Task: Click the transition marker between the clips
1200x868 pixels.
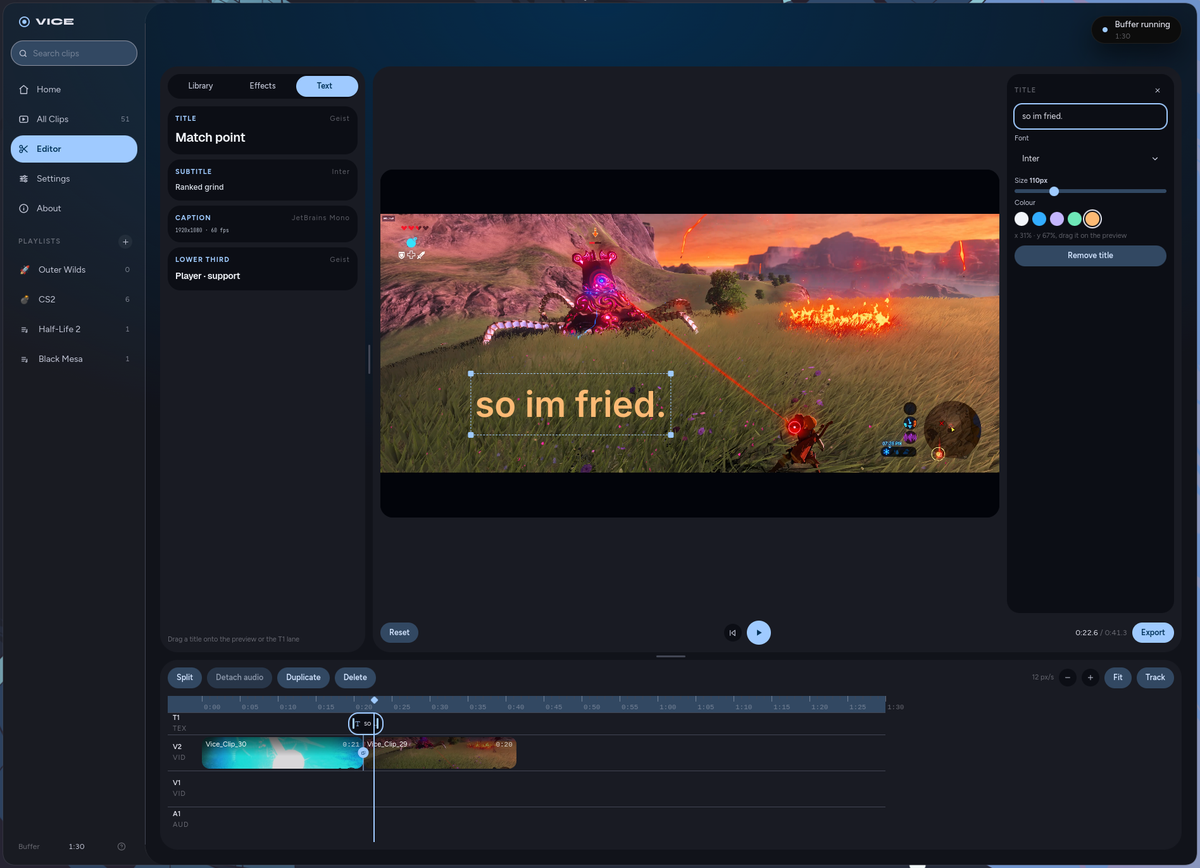Action: pos(363,753)
